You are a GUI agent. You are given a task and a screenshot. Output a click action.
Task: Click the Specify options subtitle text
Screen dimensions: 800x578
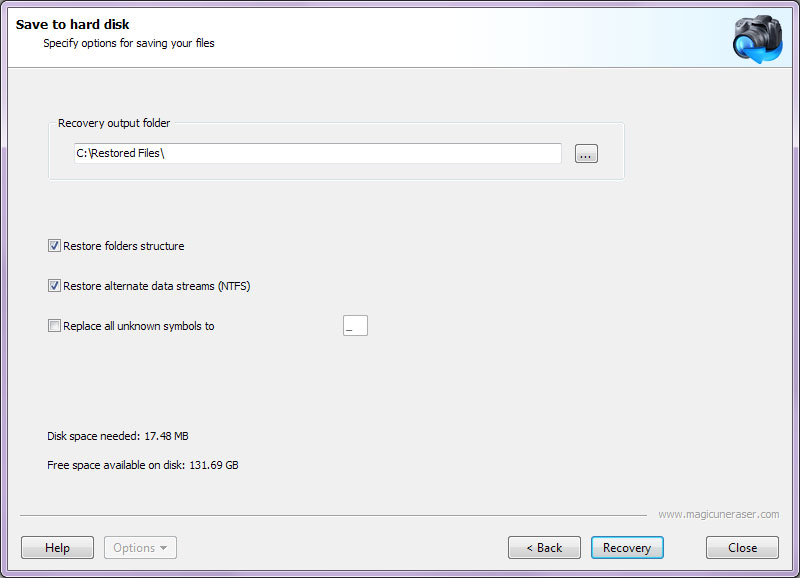pyautogui.click(x=128, y=43)
